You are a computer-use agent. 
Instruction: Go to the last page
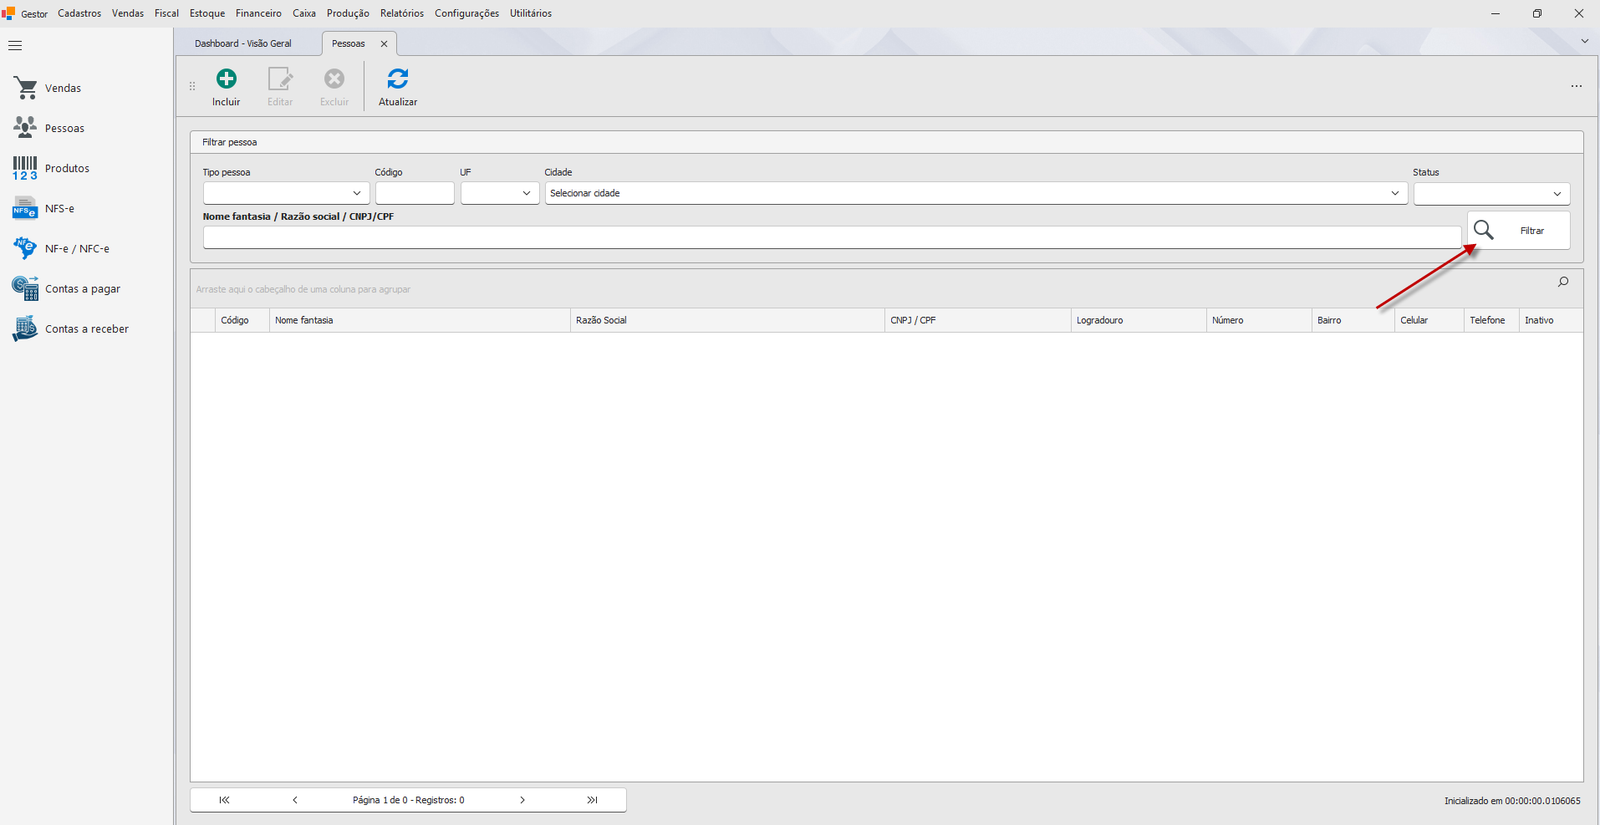(592, 800)
